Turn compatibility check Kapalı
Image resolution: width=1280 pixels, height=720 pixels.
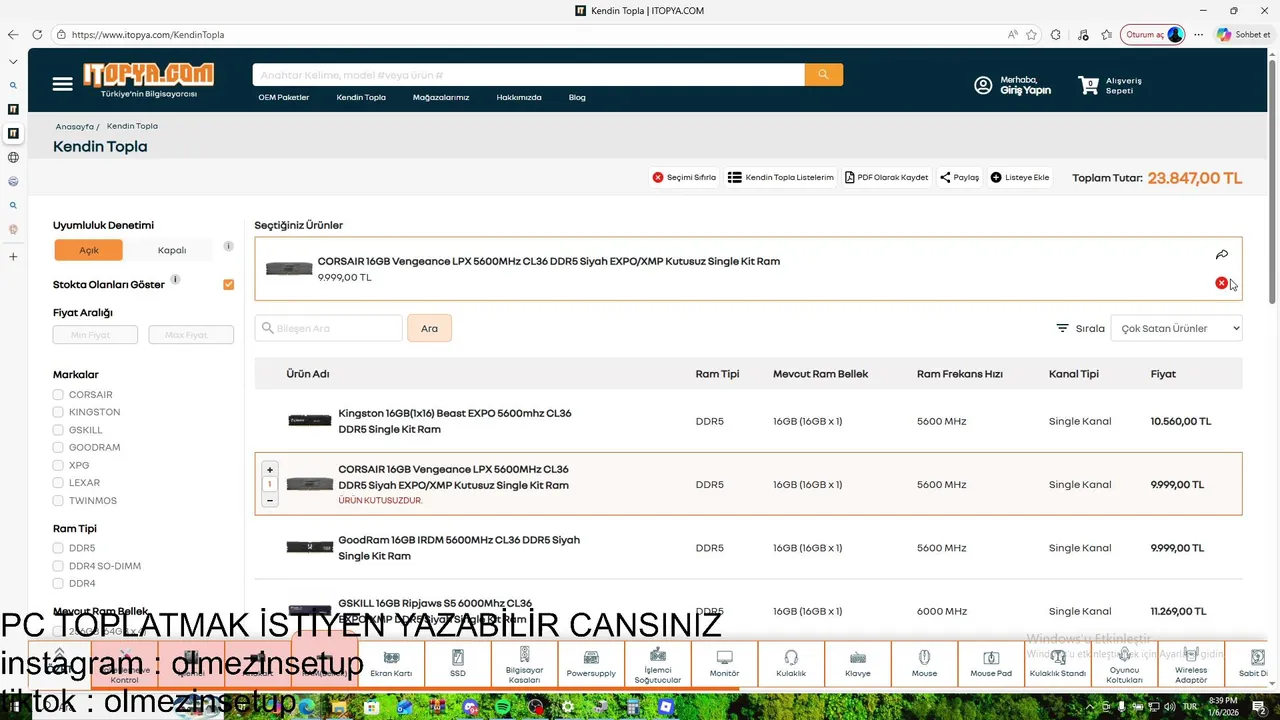172,250
